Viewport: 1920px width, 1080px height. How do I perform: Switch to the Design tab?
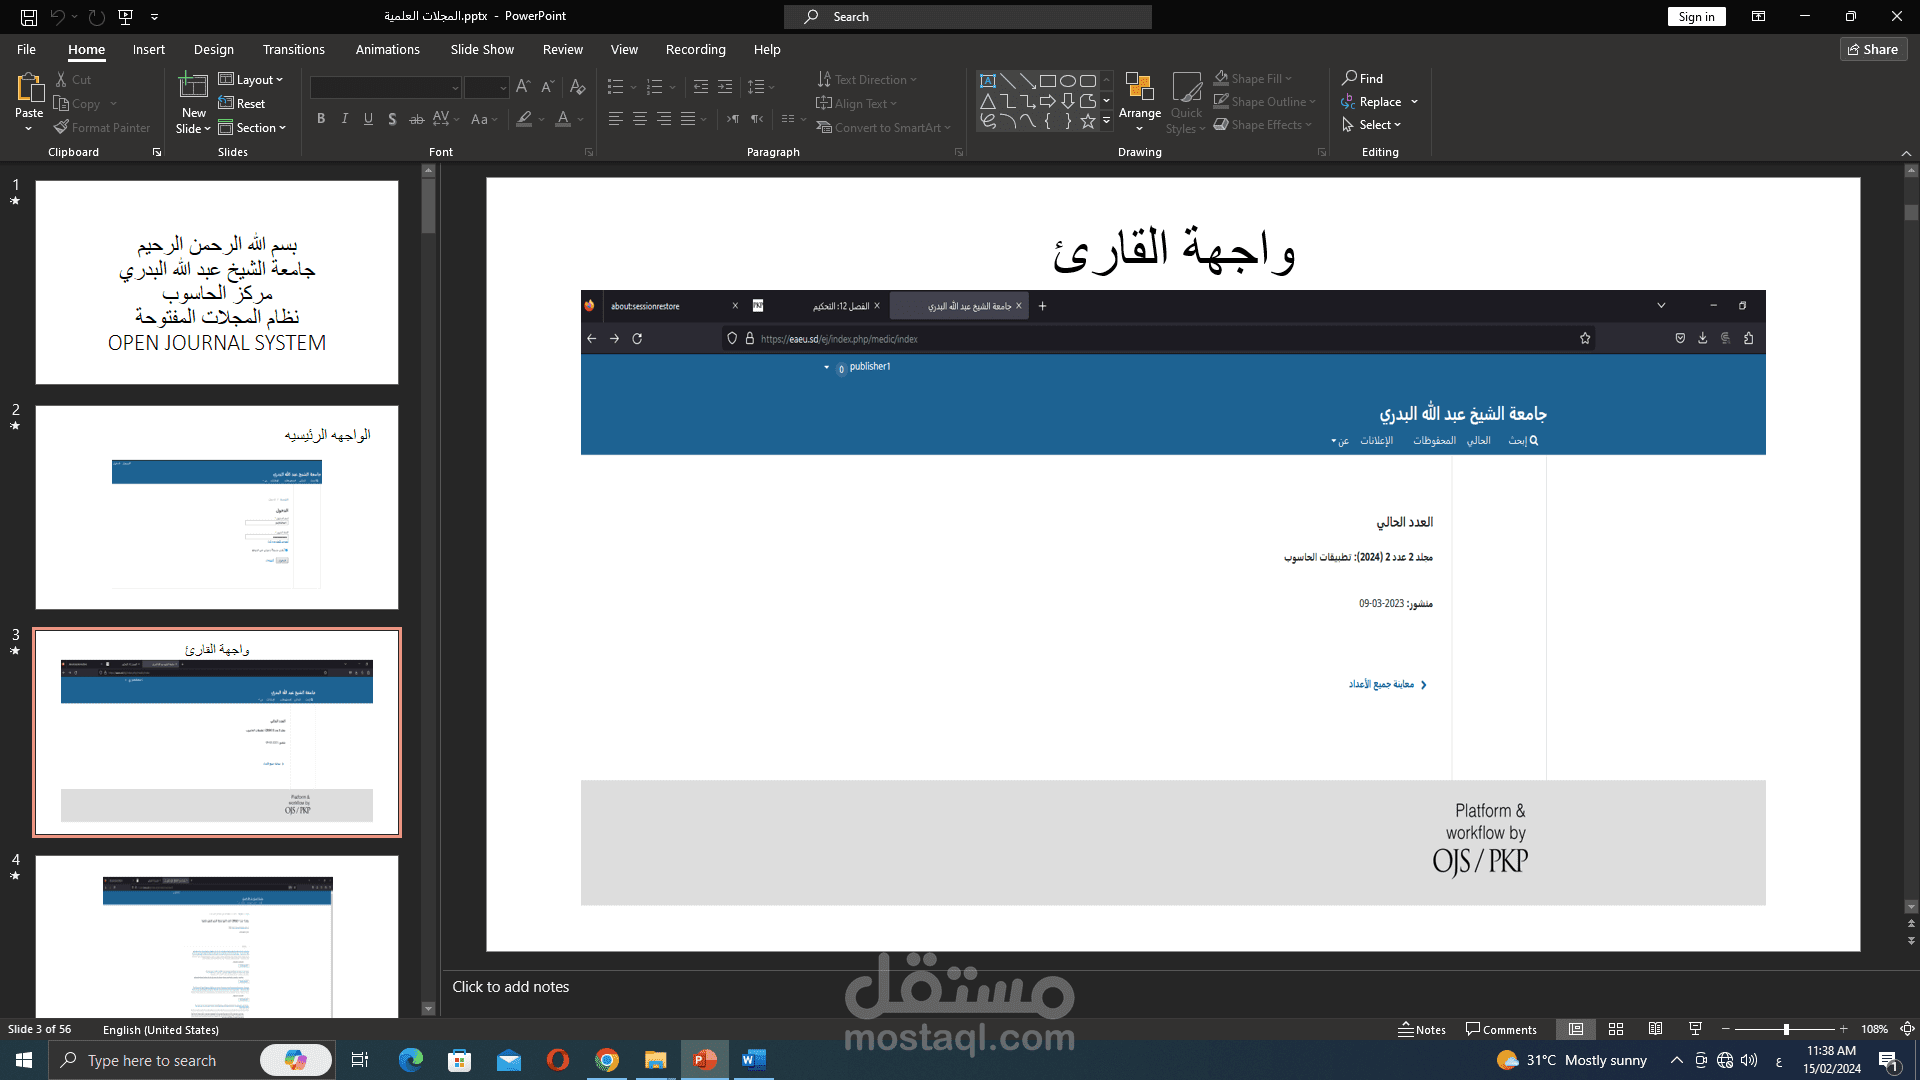(x=214, y=49)
